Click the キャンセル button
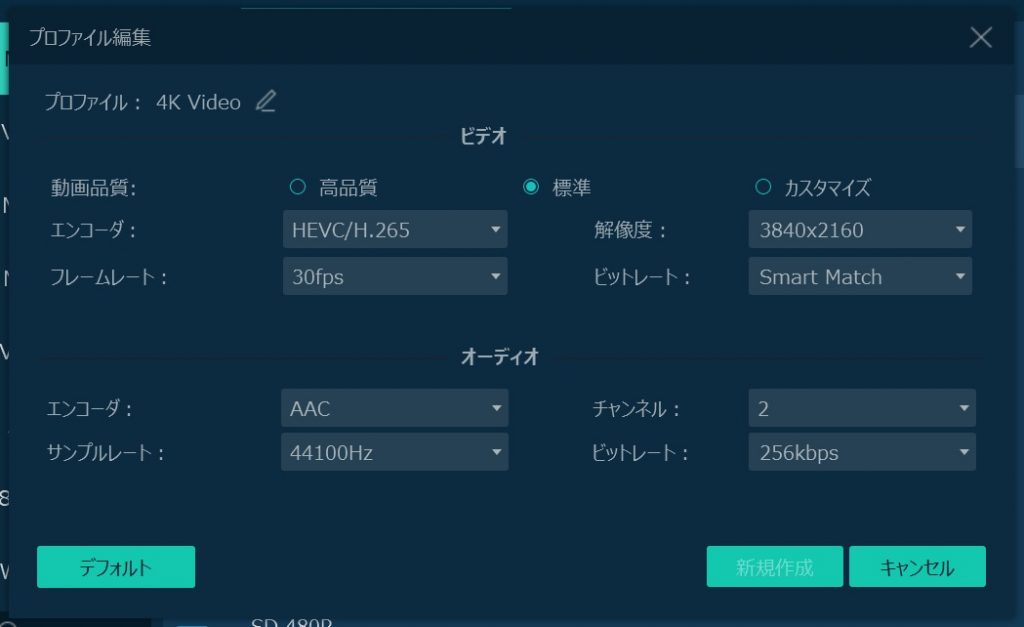Viewport: 1024px width, 627px height. 917,566
